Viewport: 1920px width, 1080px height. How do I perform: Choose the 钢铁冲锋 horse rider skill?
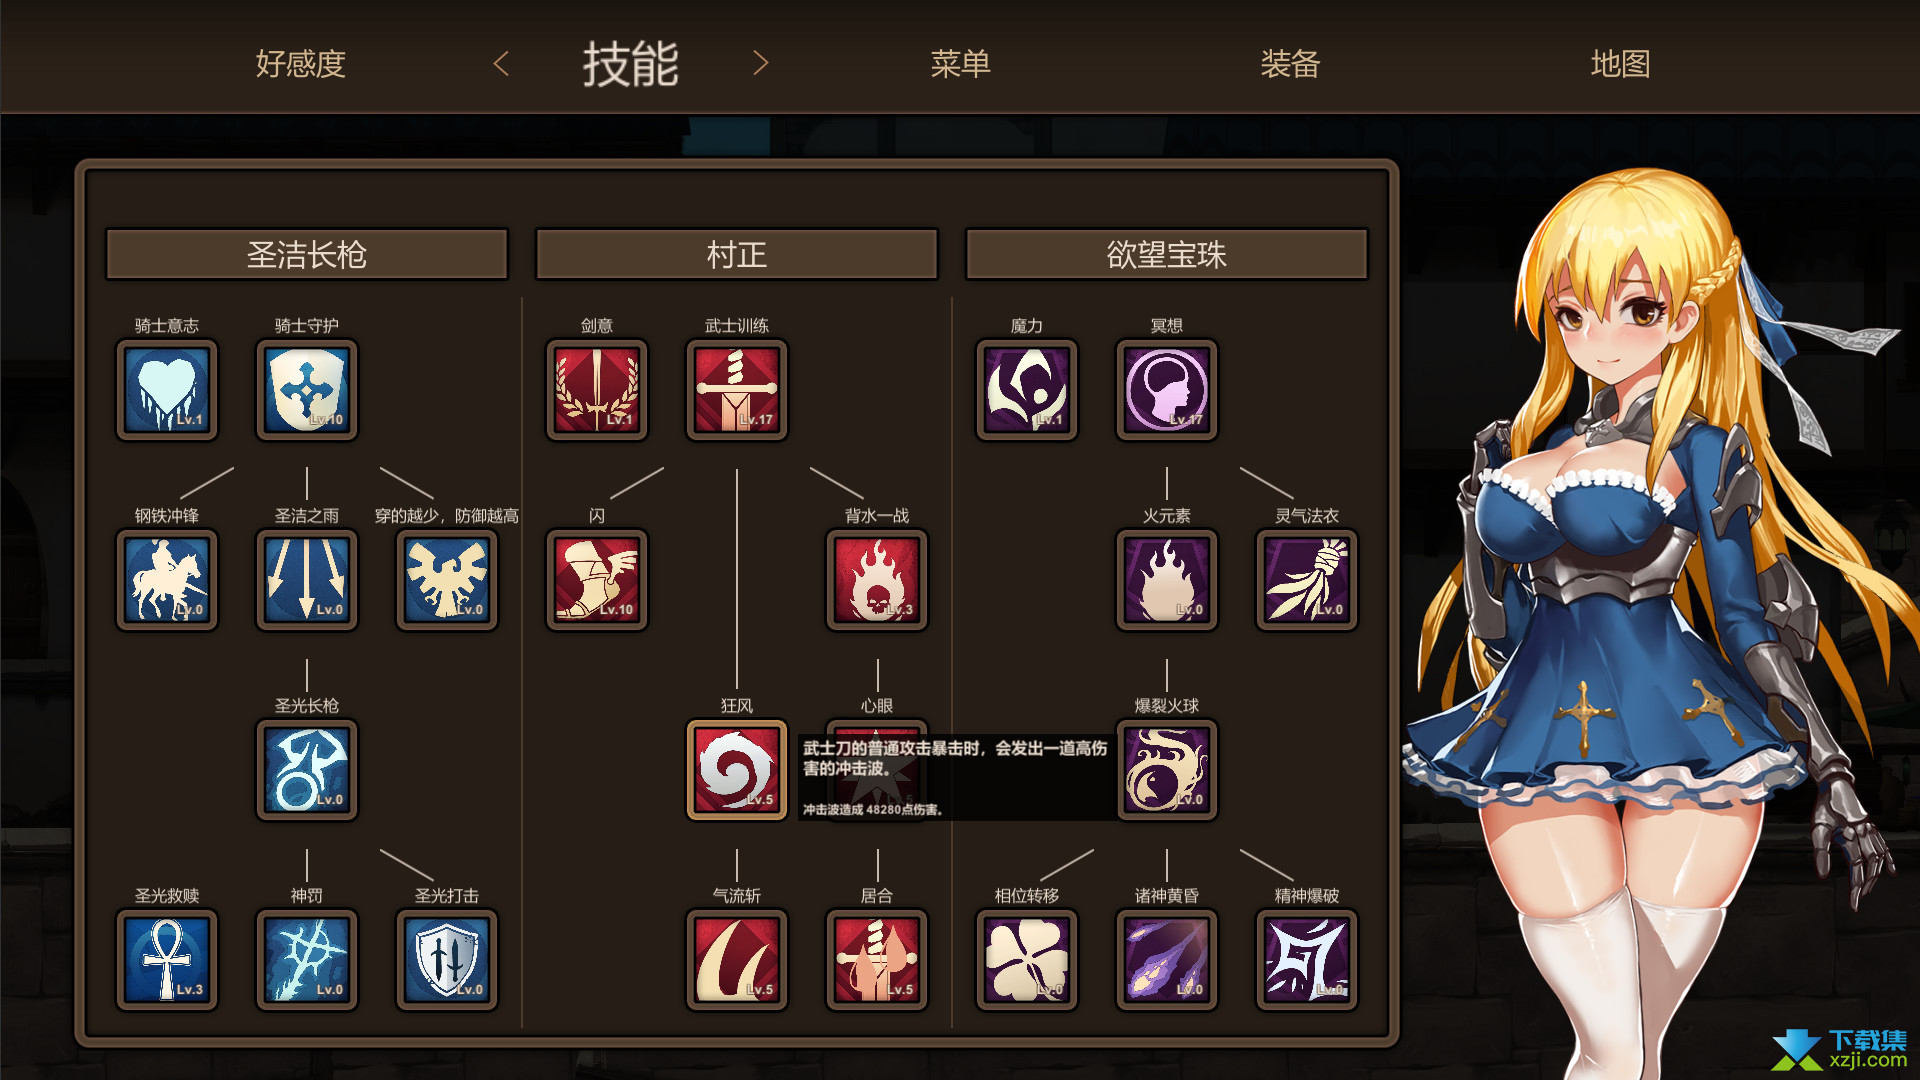[167, 580]
